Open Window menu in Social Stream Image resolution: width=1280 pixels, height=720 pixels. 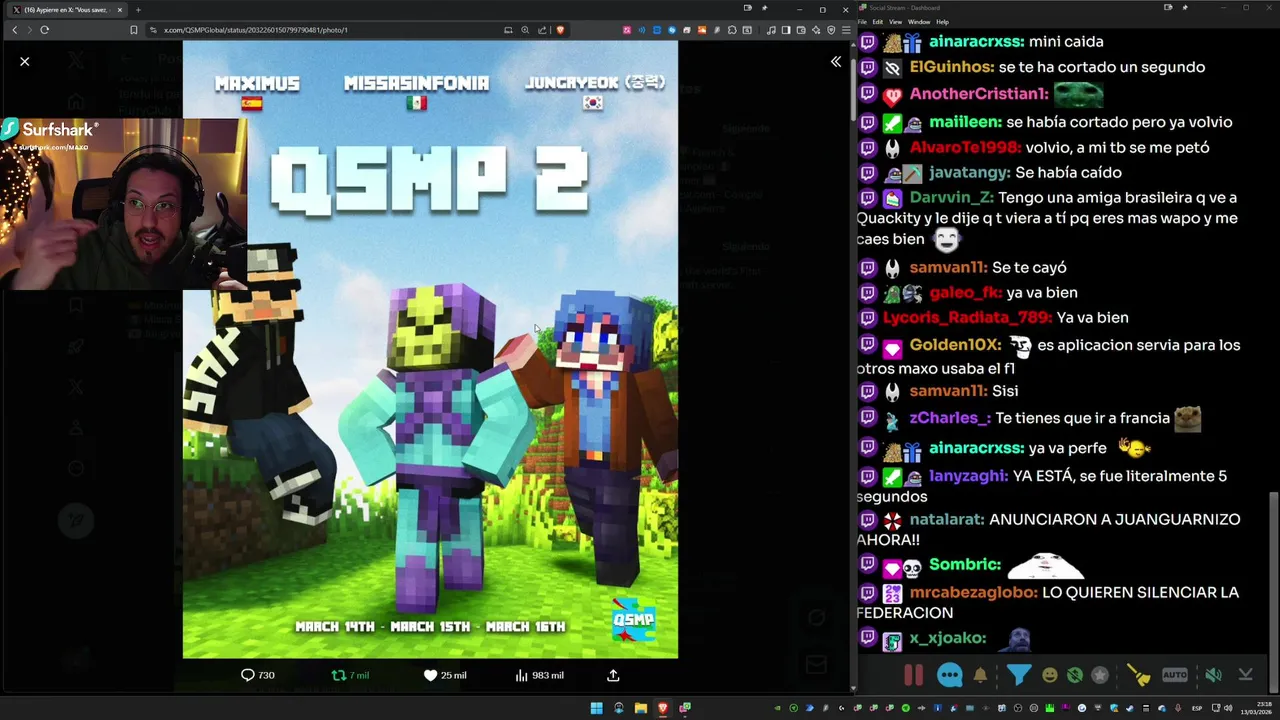918,21
